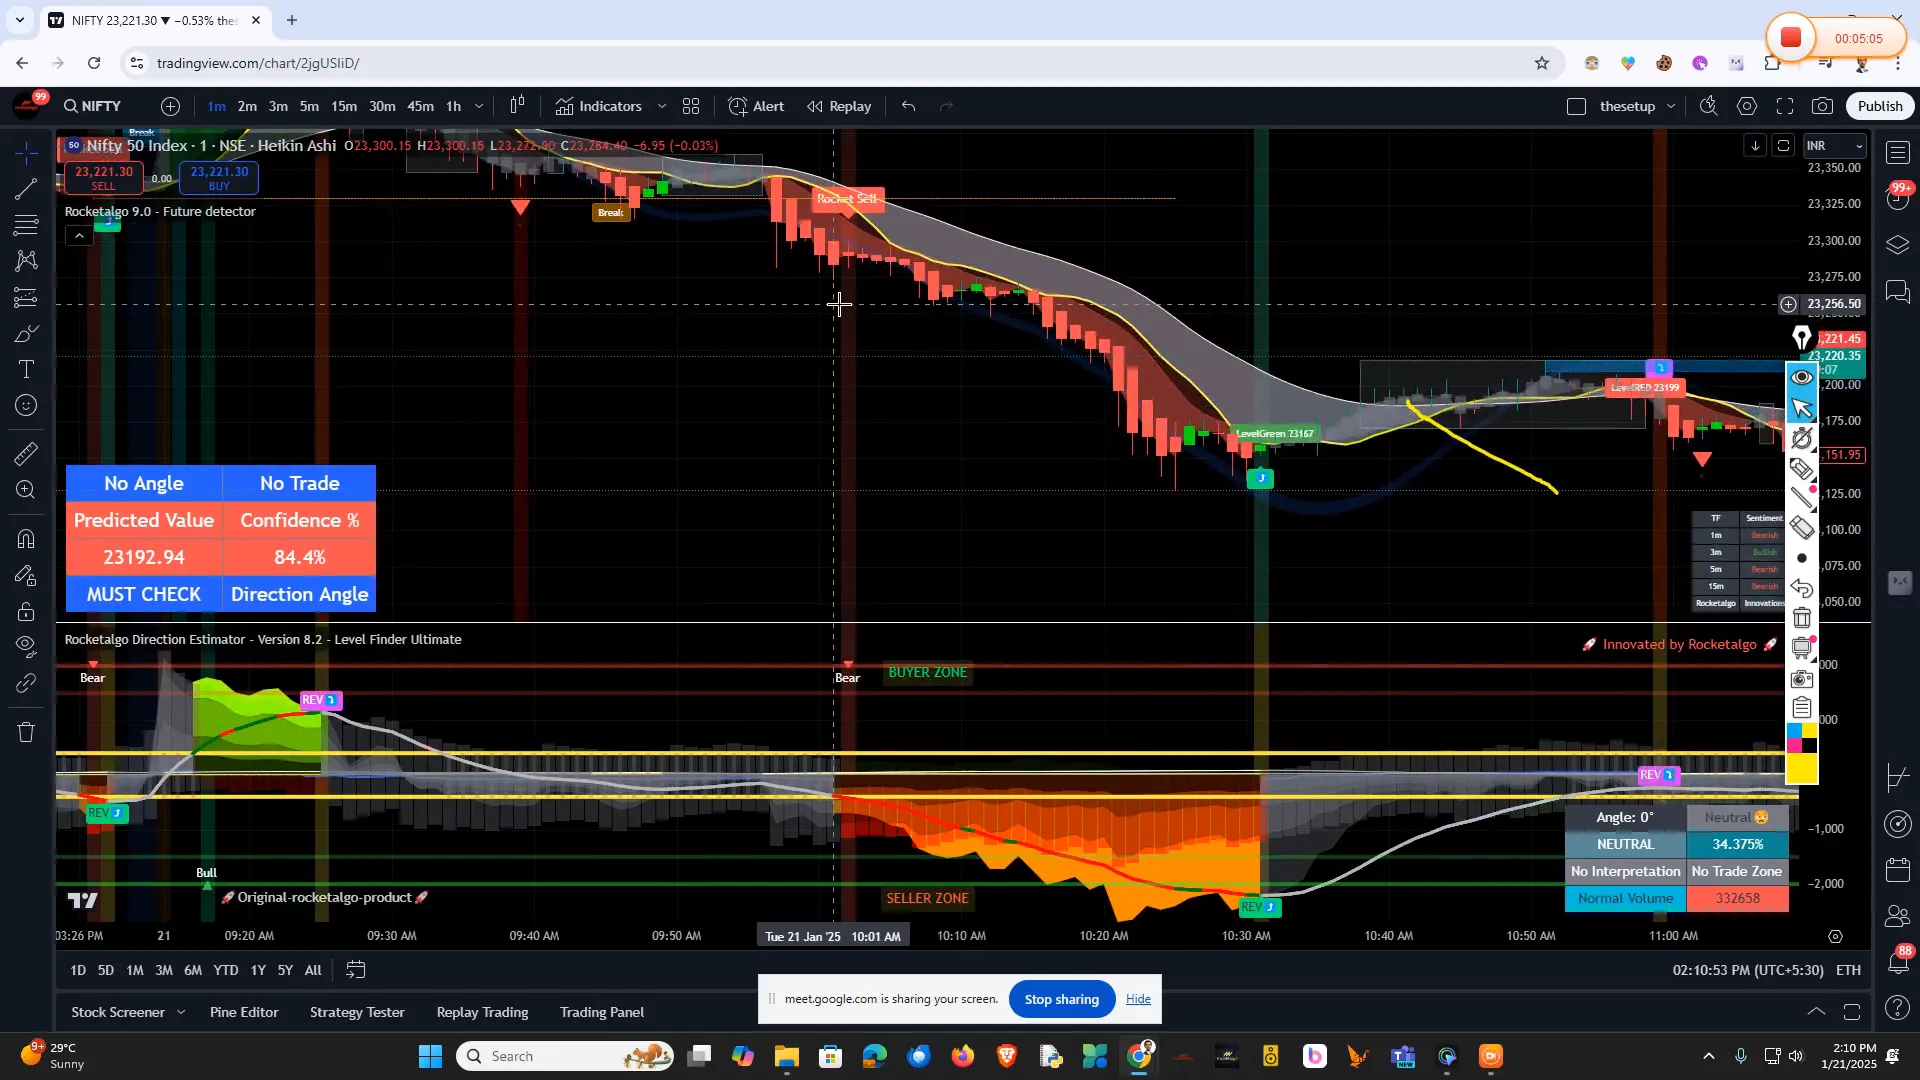
Task: Toggle hide all drawings eye icon
Action: (27, 647)
